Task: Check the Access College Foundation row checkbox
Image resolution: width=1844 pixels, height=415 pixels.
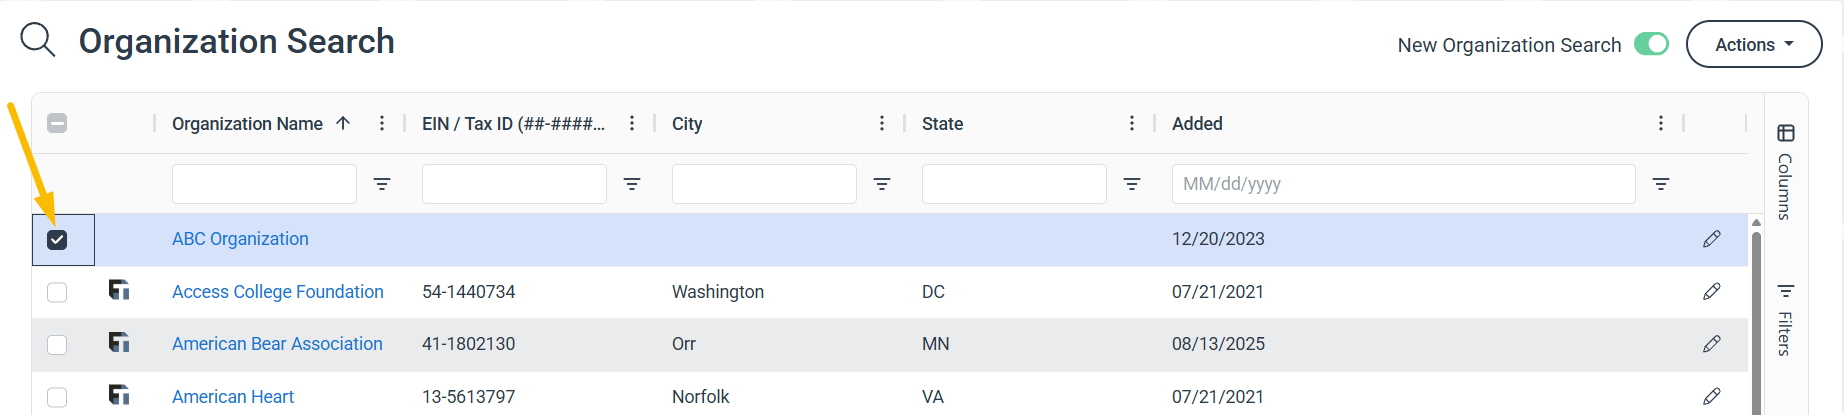Action: coord(57,292)
